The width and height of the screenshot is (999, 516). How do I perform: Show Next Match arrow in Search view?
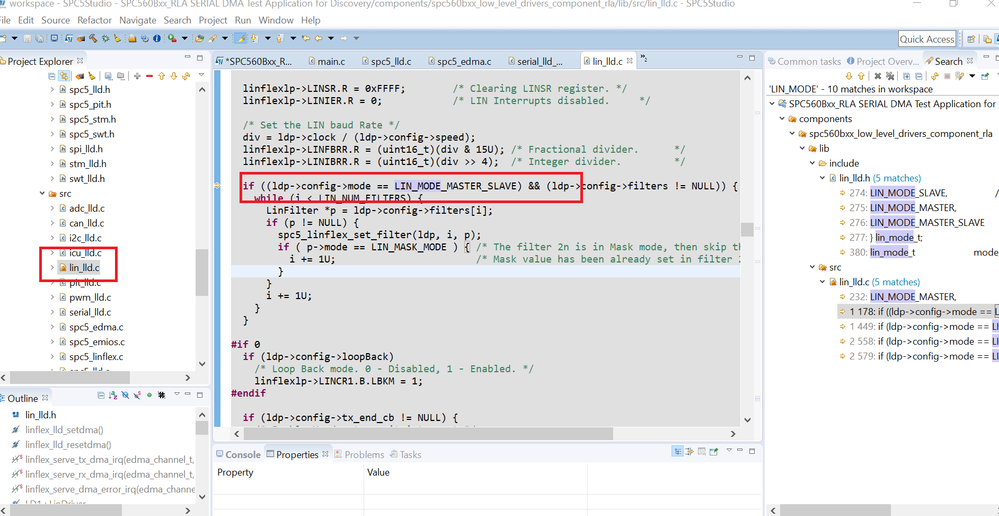[849, 76]
